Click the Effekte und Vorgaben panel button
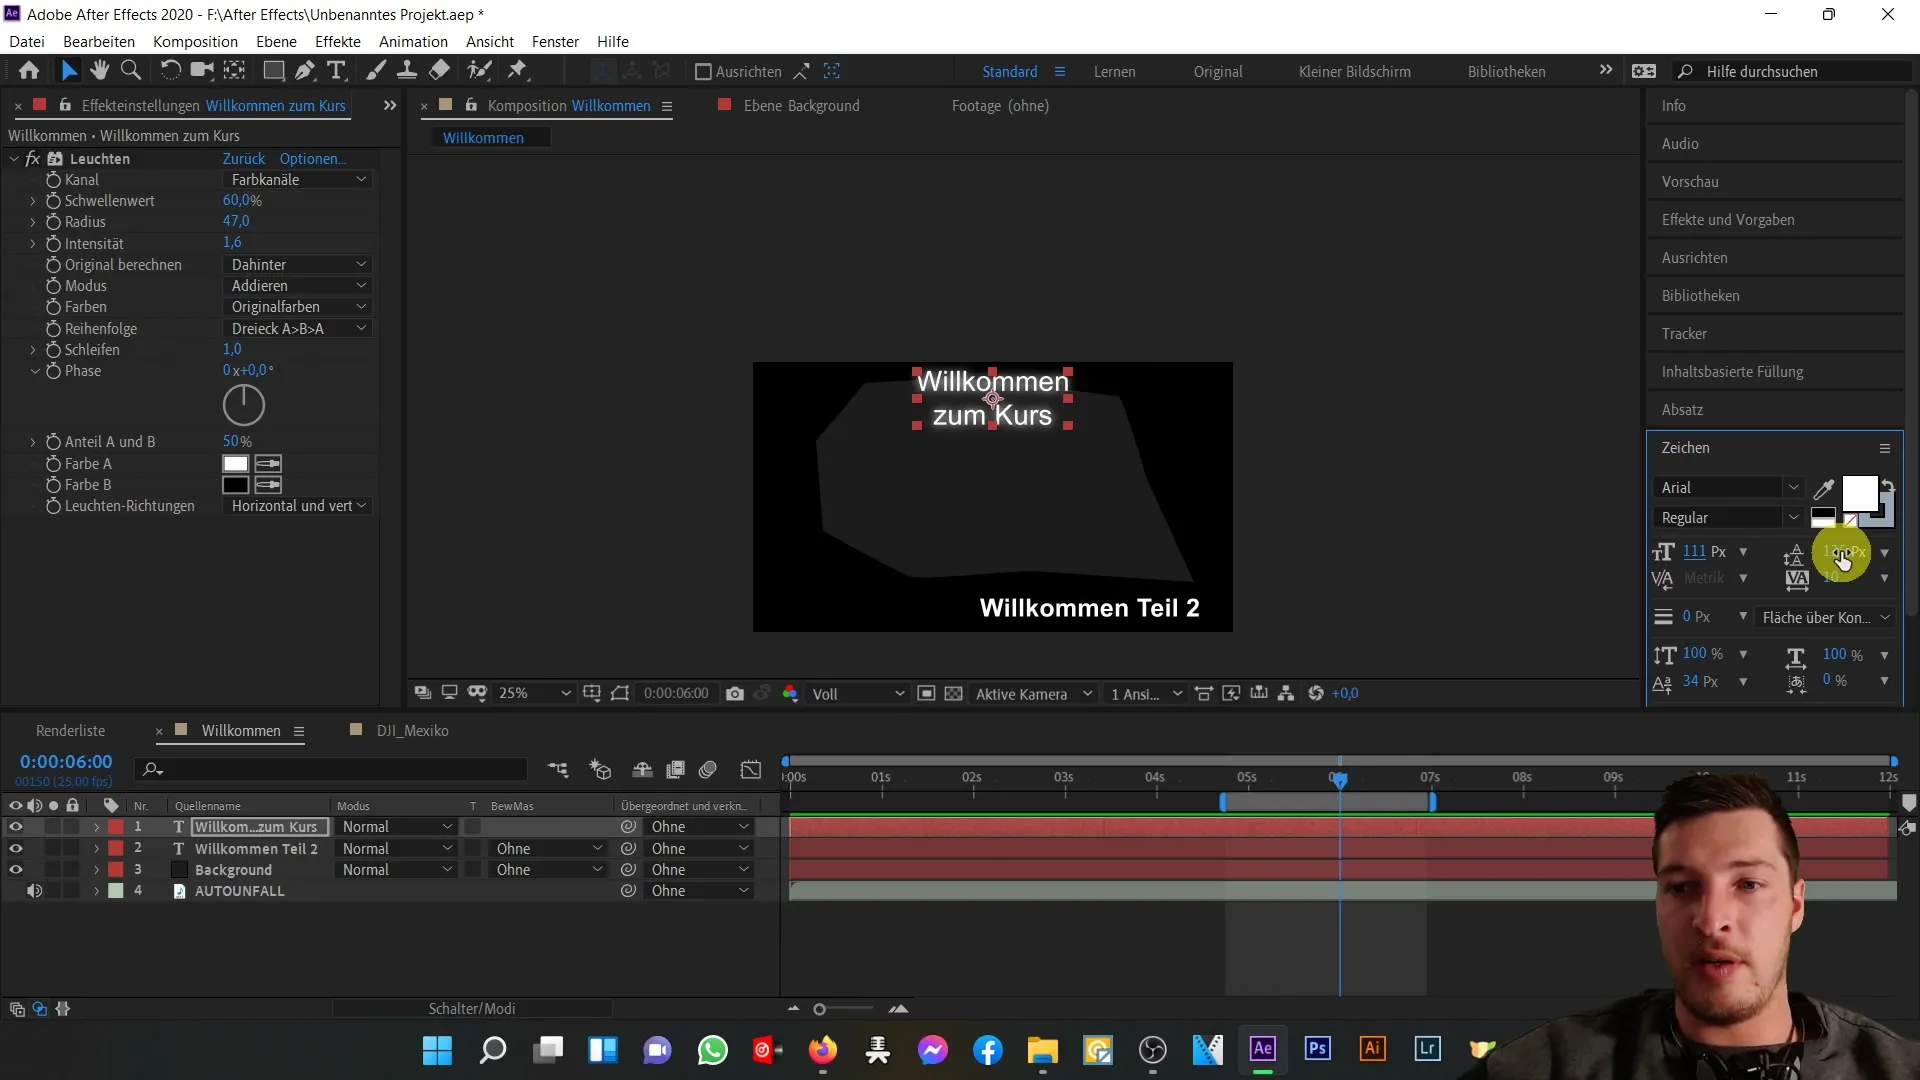 (1729, 219)
